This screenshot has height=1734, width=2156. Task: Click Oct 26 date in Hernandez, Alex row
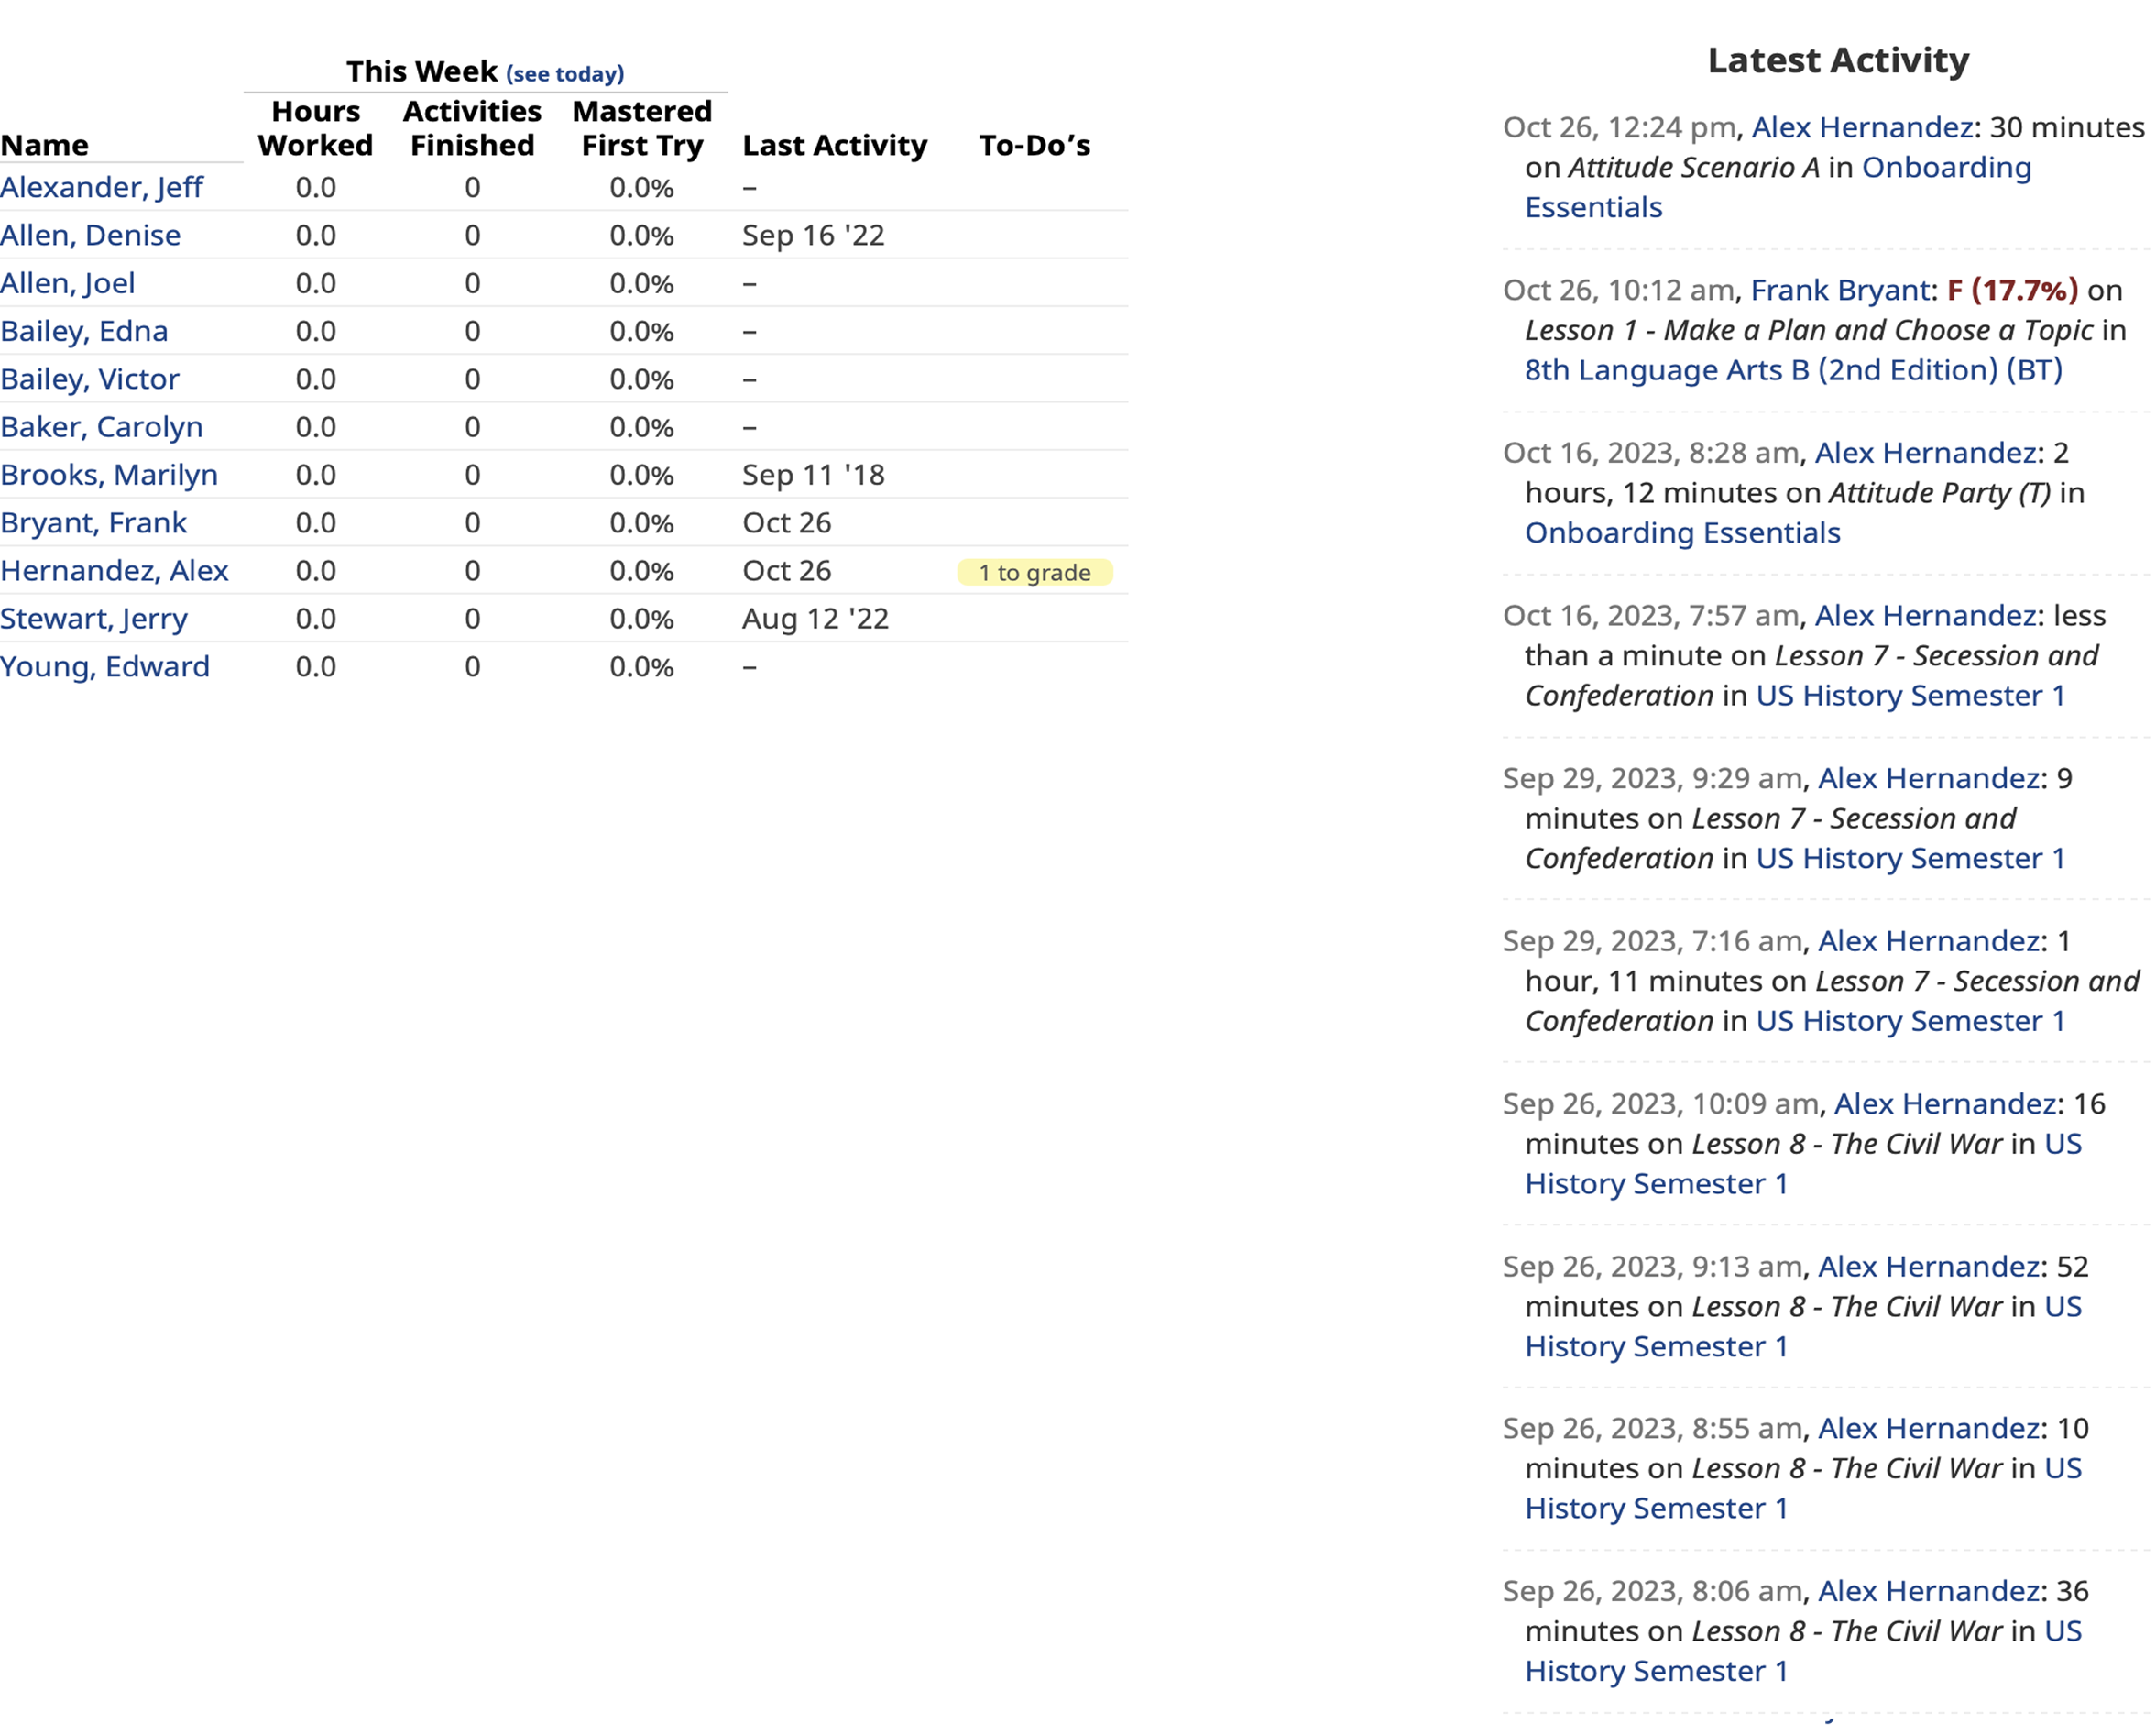pos(786,571)
